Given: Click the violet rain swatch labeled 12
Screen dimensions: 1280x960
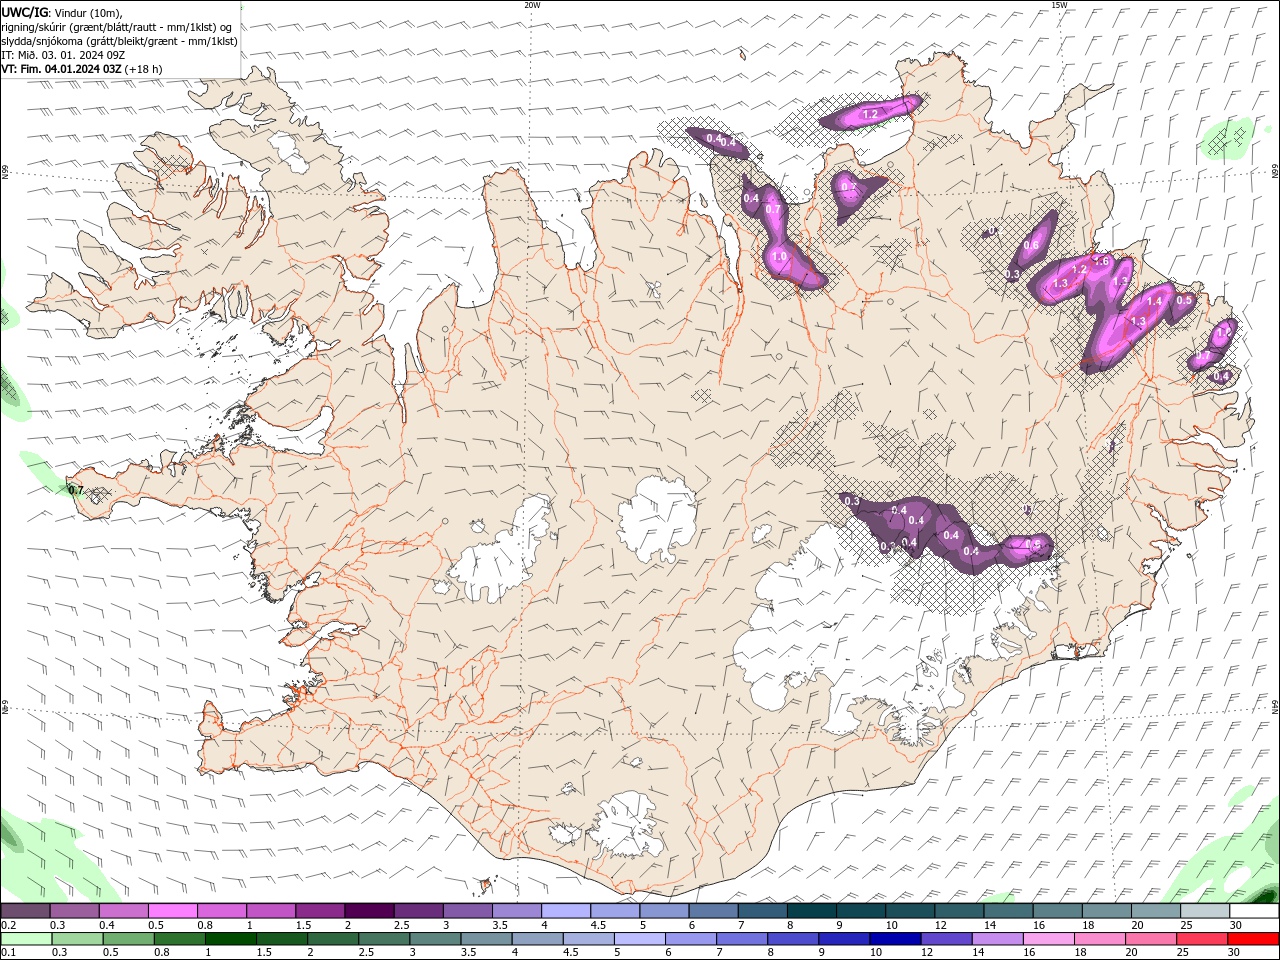Looking at the screenshot, I should 945,939.
